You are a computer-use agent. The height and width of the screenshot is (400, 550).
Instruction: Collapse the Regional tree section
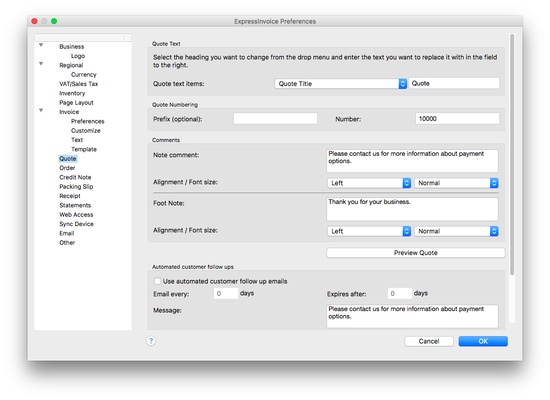(x=41, y=64)
